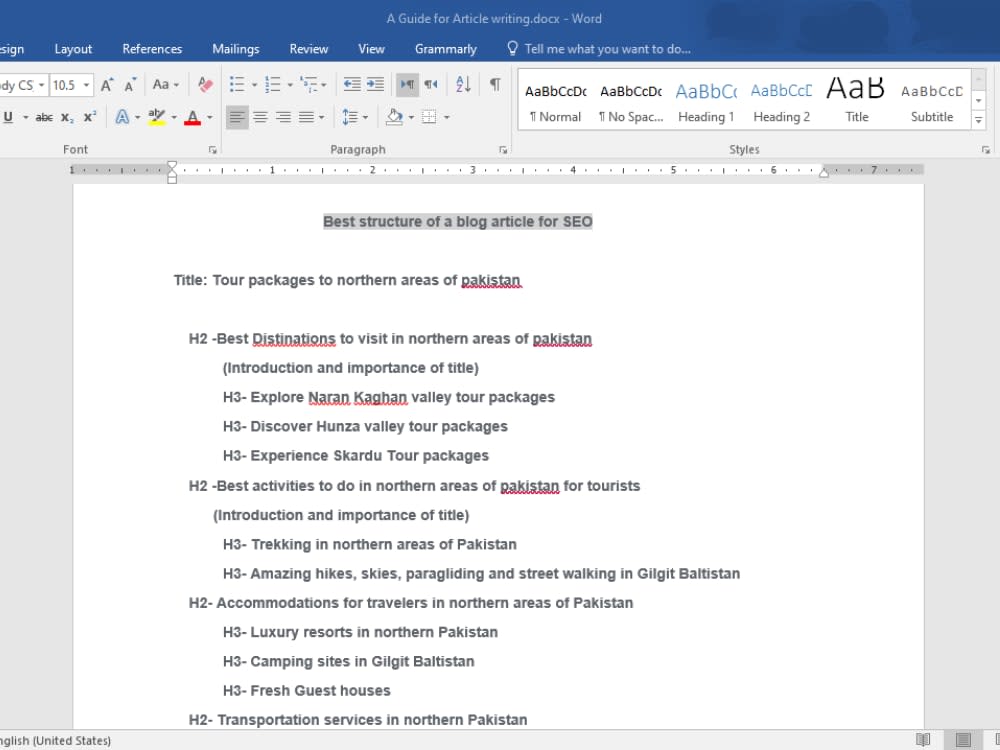This screenshot has height=750, width=1000.
Task: Apply strikethrough with the abc icon
Action: tap(44, 117)
